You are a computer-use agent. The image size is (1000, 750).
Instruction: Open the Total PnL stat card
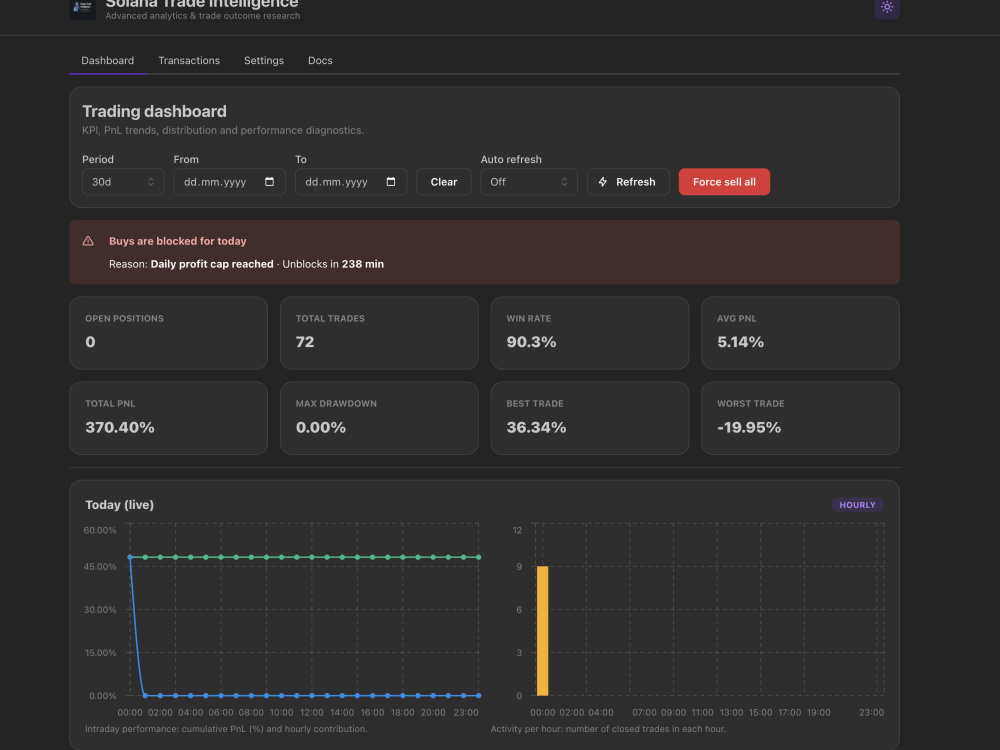pyautogui.click(x=168, y=418)
